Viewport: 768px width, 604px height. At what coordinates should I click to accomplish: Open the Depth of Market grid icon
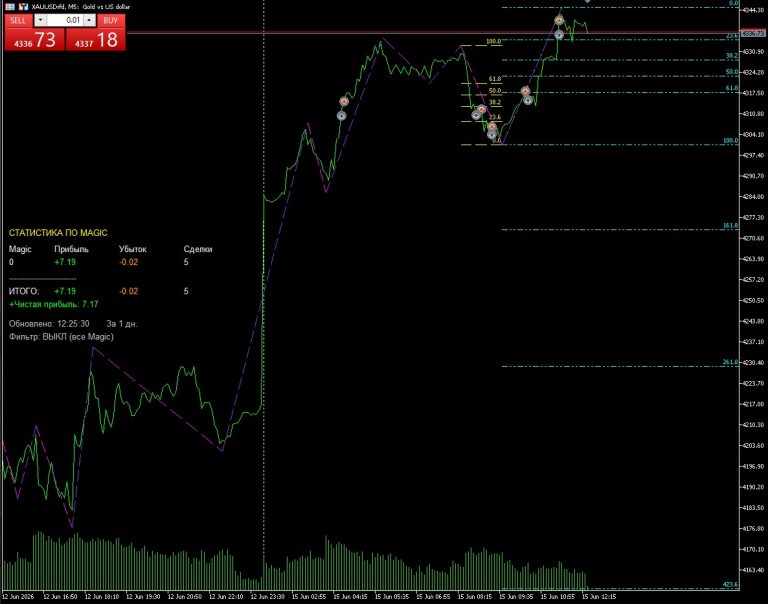tap(10, 6)
